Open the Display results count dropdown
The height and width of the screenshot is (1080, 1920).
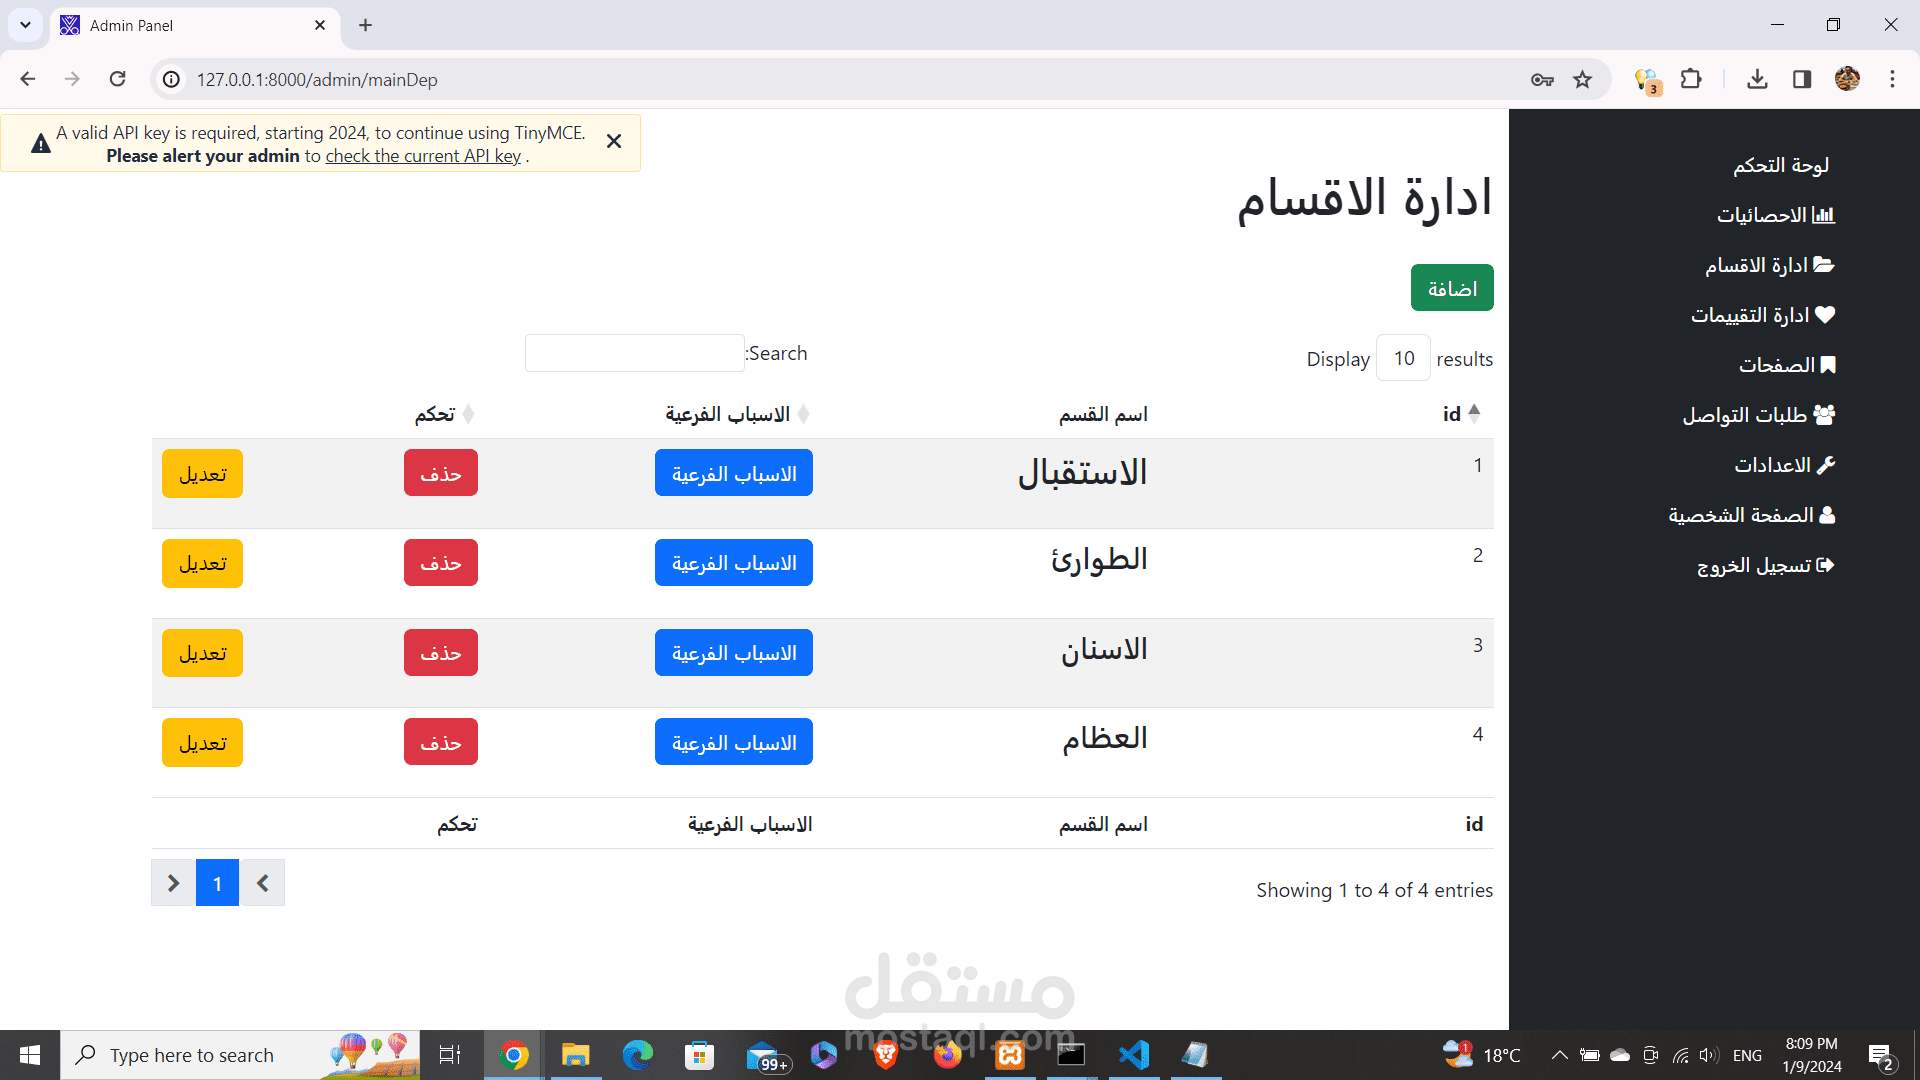coord(1403,358)
